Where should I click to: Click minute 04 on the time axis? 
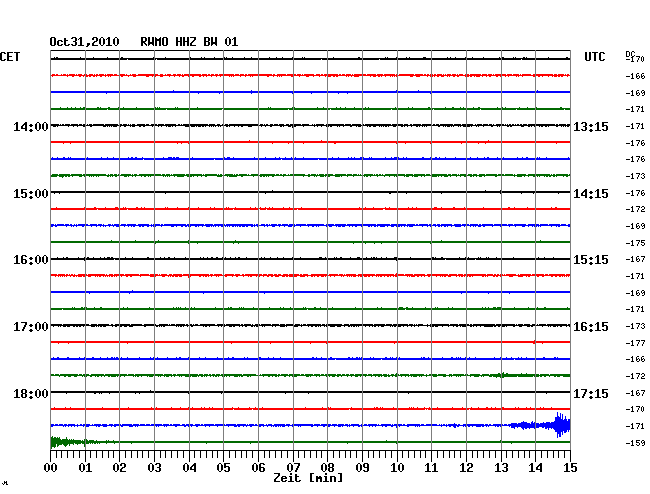click(189, 467)
